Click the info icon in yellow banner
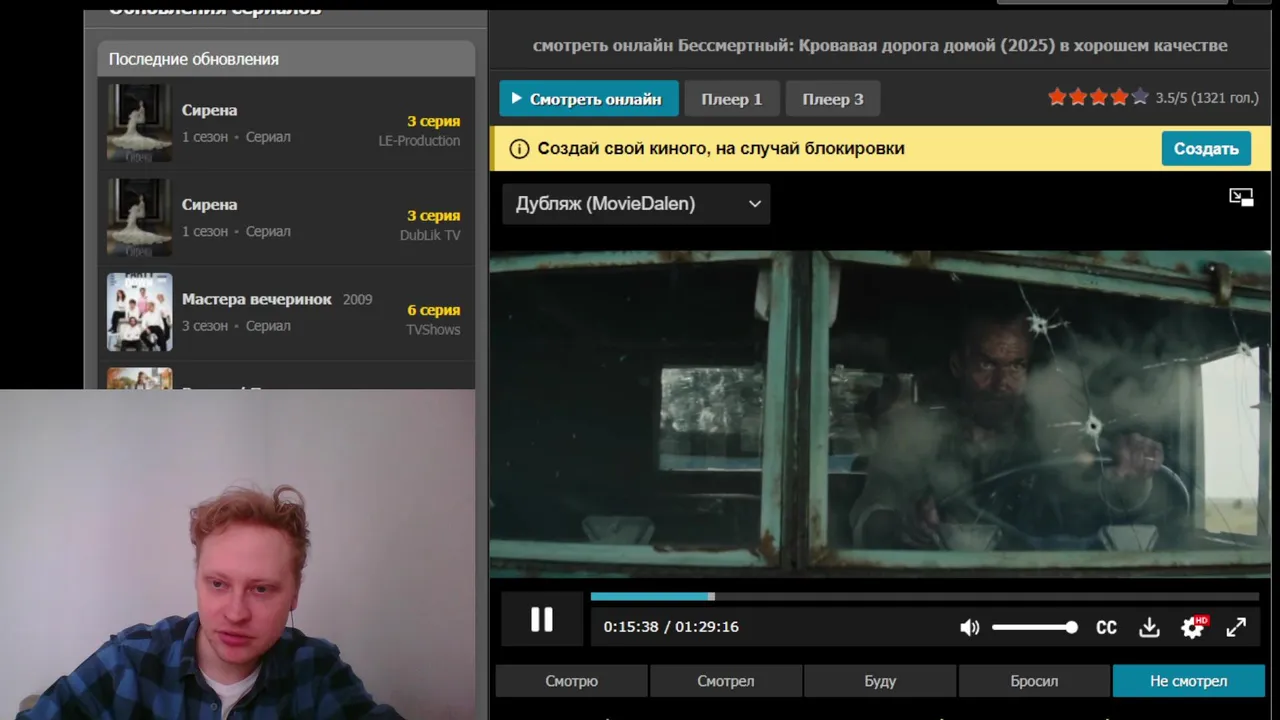Screen dimensions: 1280x720 (519, 149)
